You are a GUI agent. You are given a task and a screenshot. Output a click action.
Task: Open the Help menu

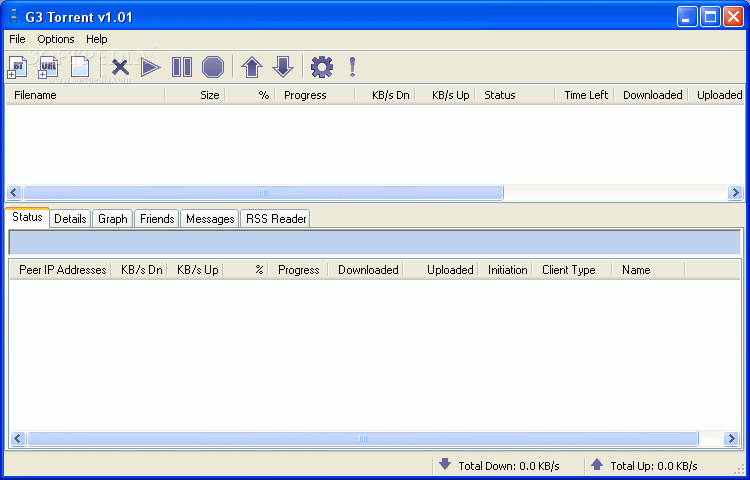97,39
